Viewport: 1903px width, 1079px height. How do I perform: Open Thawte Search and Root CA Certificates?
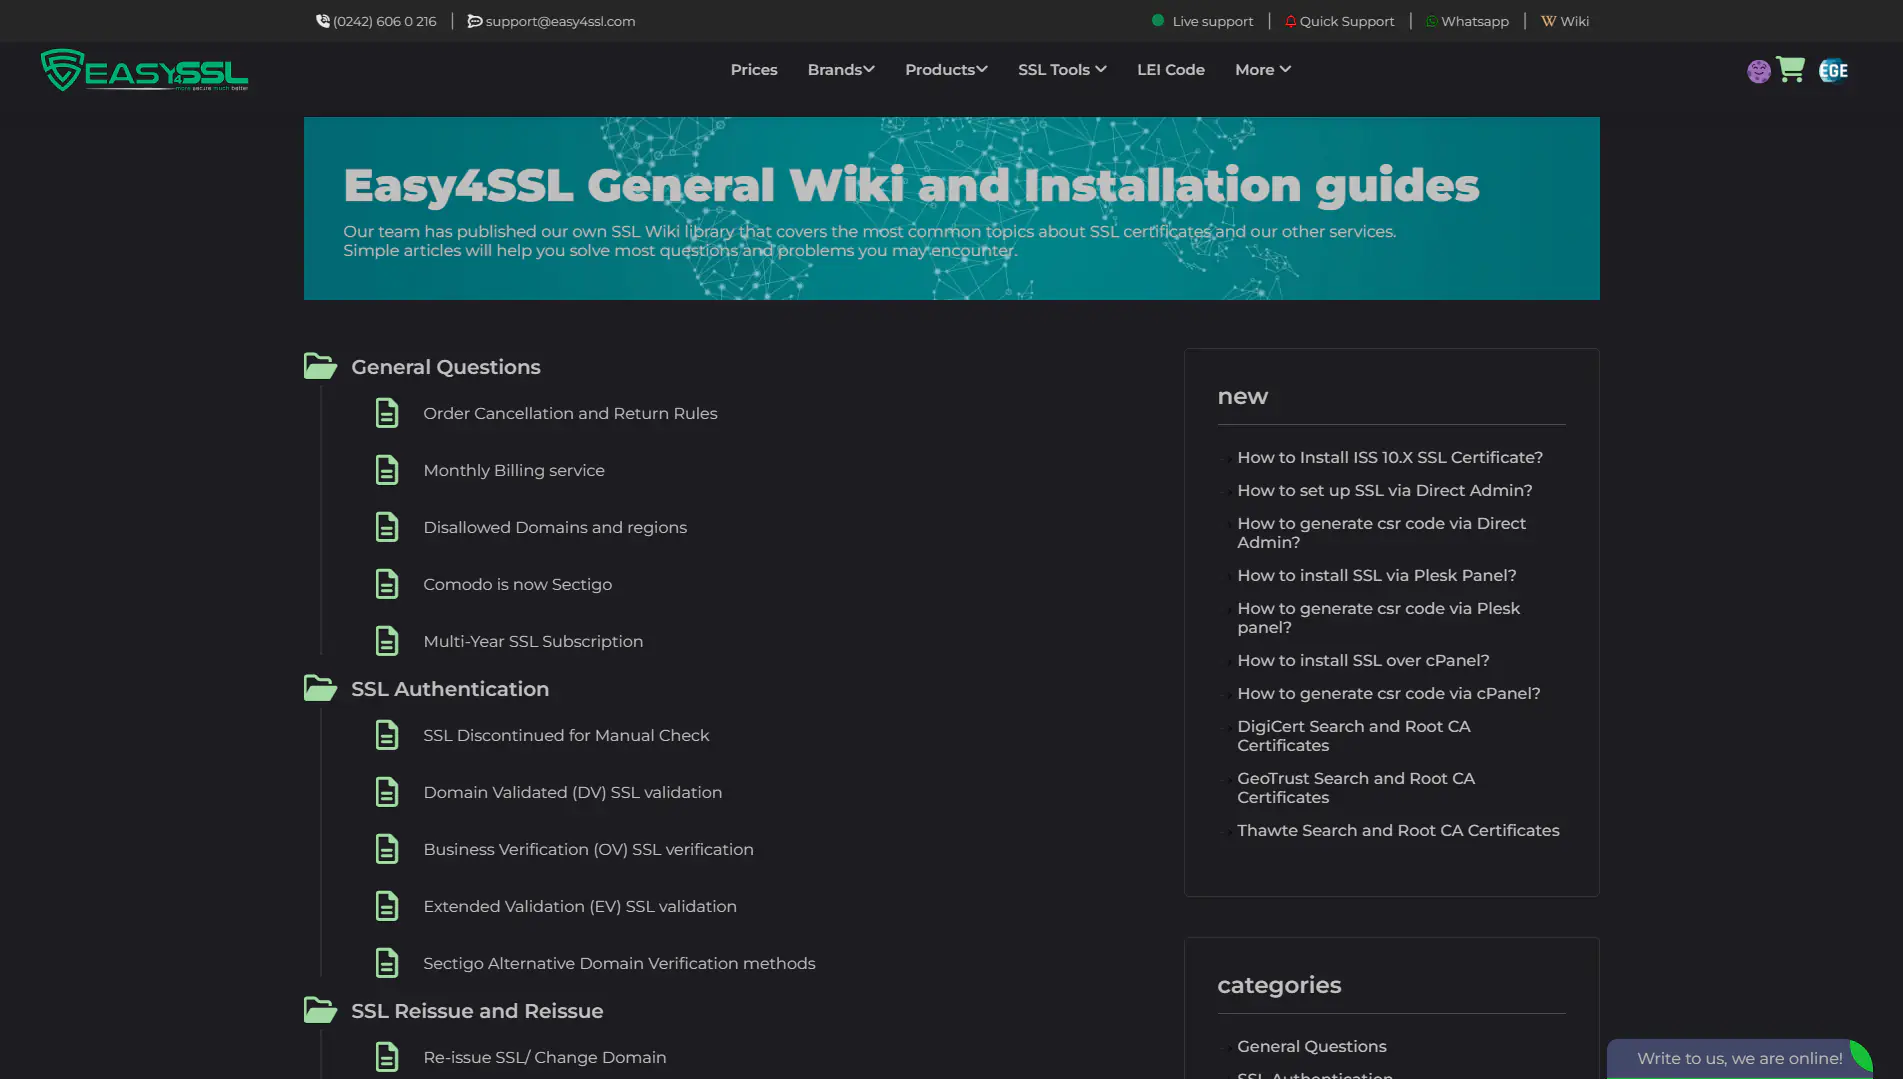coord(1398,830)
